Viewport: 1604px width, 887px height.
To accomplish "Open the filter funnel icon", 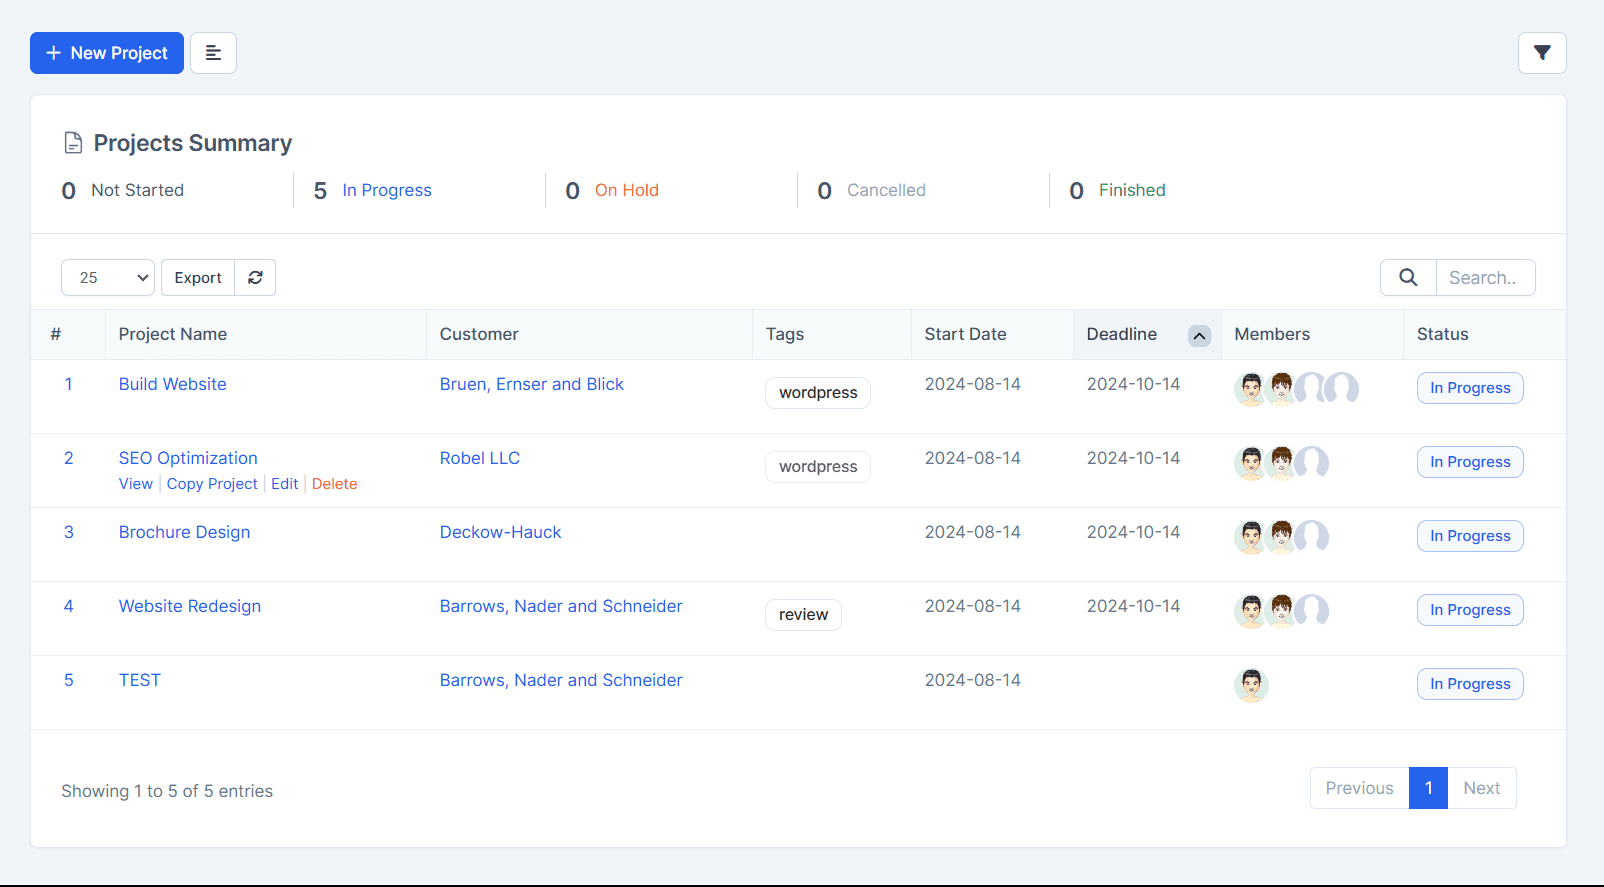I will (1541, 53).
